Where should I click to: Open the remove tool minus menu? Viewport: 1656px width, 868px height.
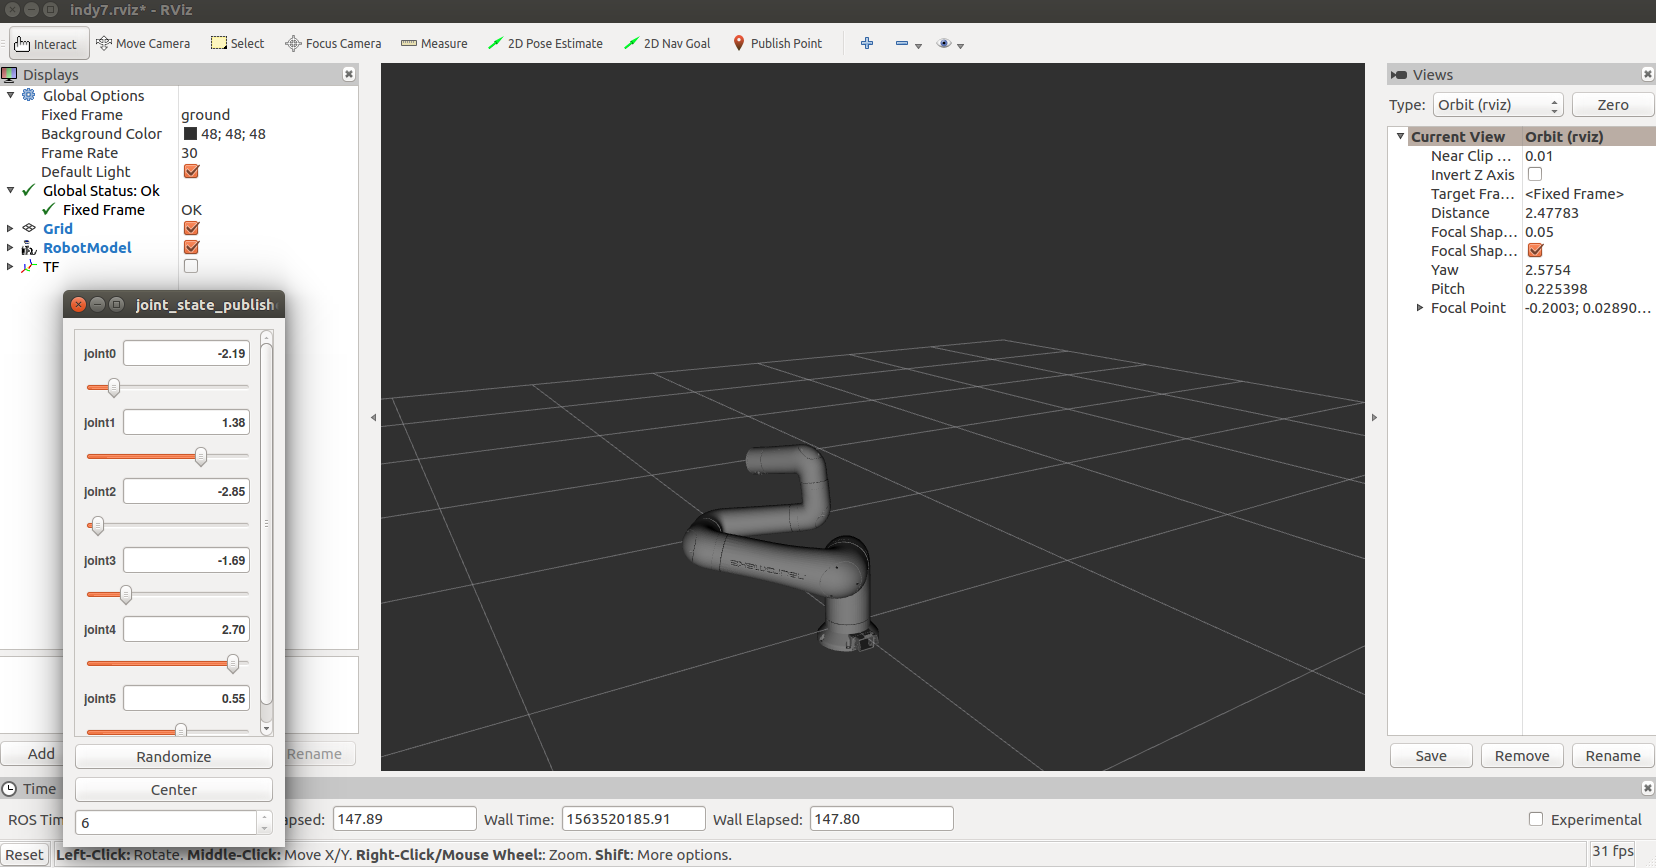(908, 44)
